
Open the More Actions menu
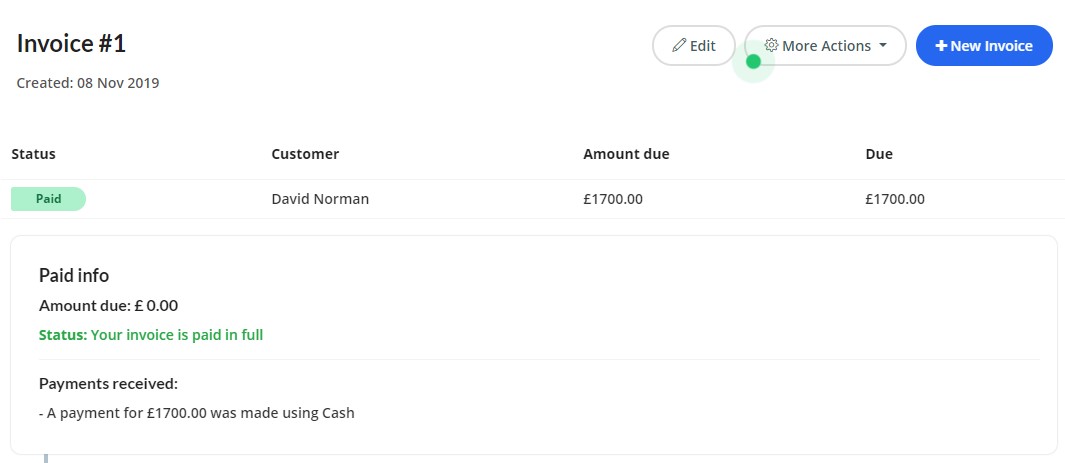click(826, 46)
